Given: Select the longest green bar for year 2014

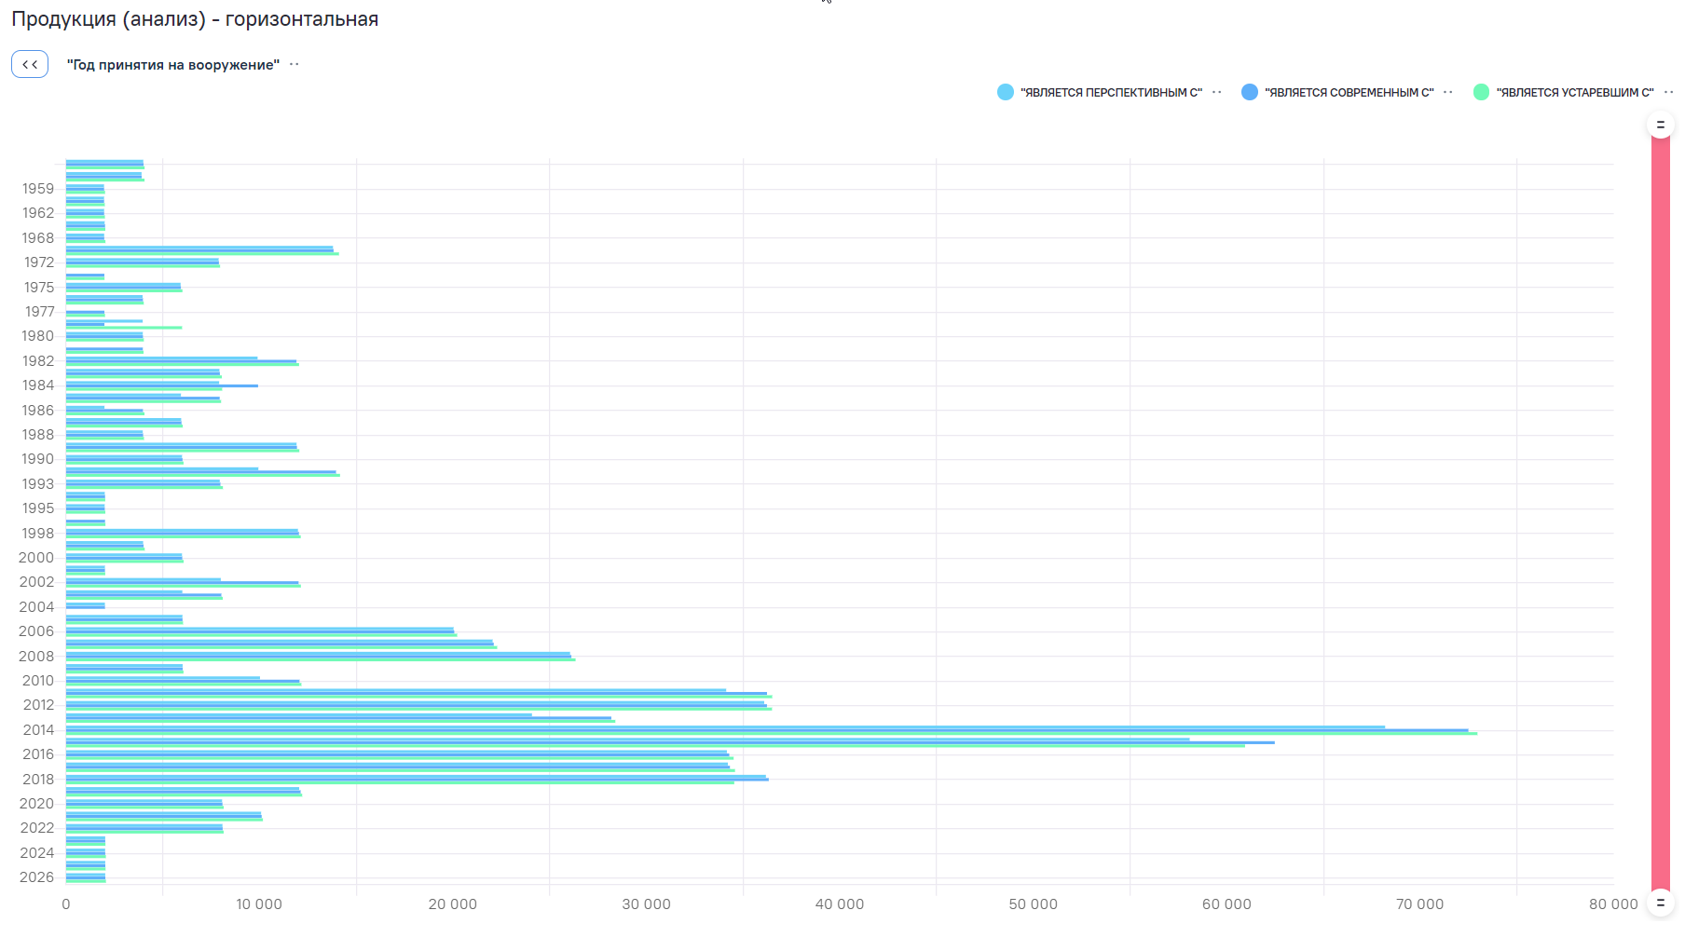Looking at the screenshot, I should pyautogui.click(x=770, y=734).
